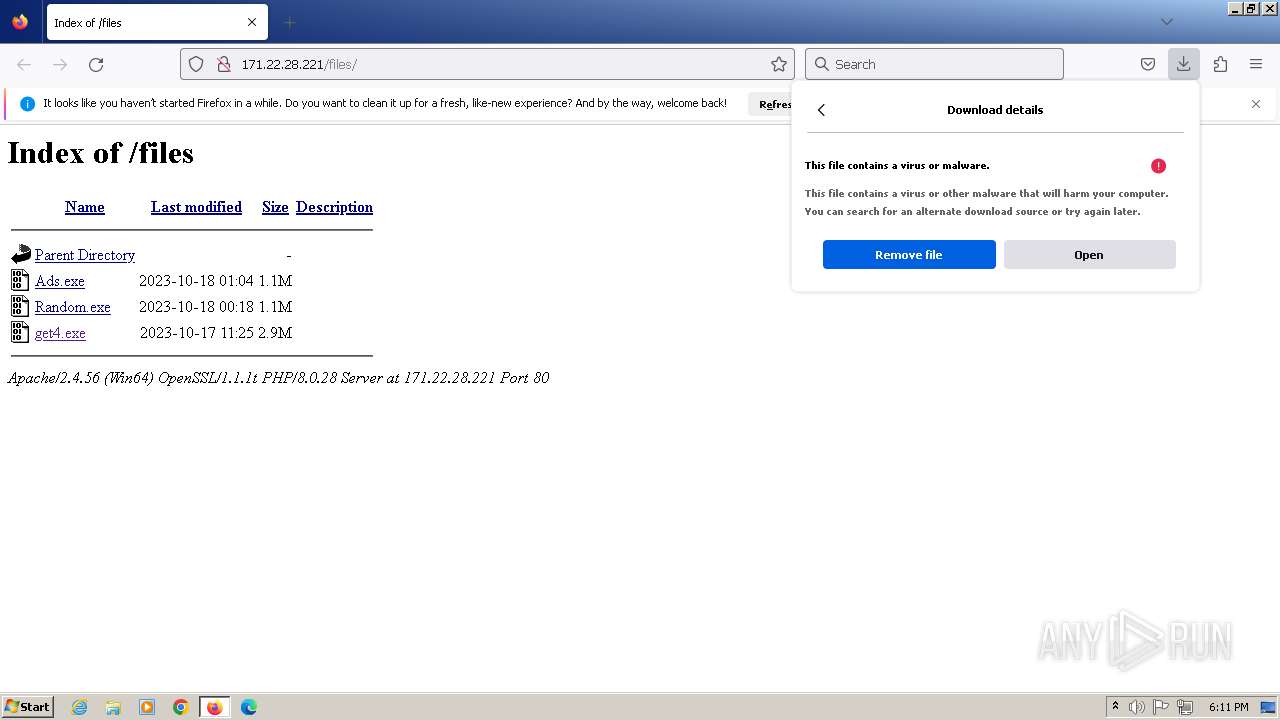
Task: Click the Open button in download panel
Action: click(1089, 255)
